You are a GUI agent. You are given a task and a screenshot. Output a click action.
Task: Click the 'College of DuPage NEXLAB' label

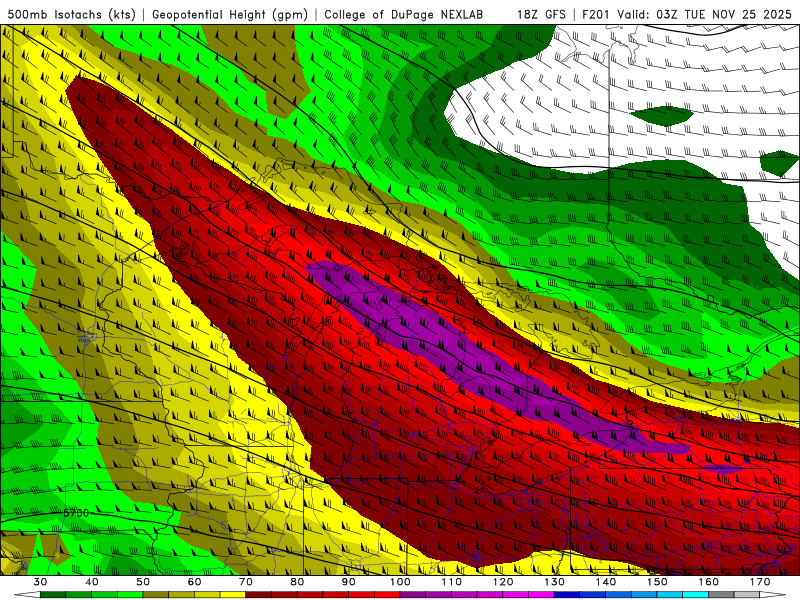coord(404,14)
